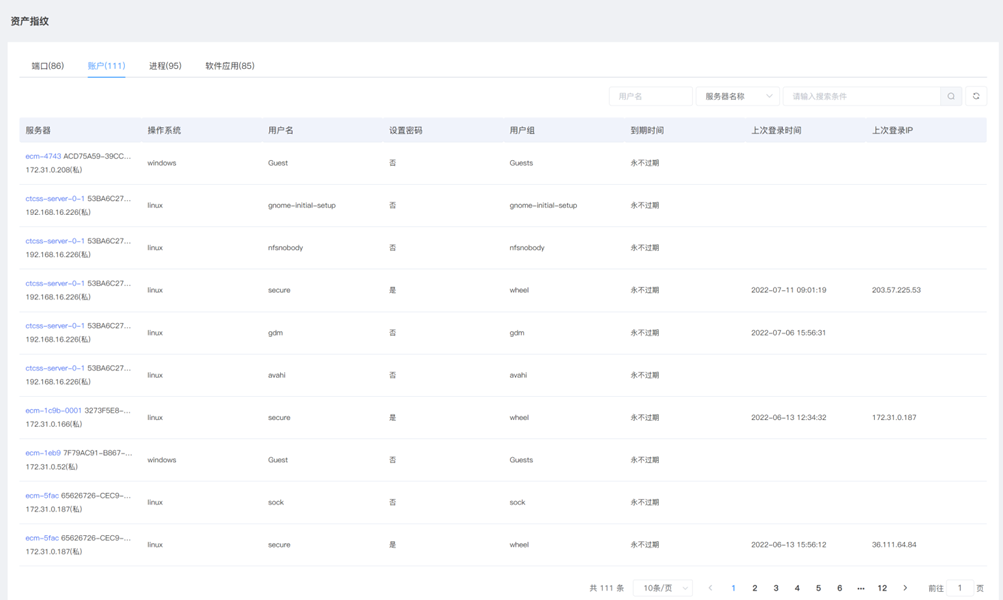The image size is (1003, 600).
Task: Go to page 2
Action: tap(755, 588)
